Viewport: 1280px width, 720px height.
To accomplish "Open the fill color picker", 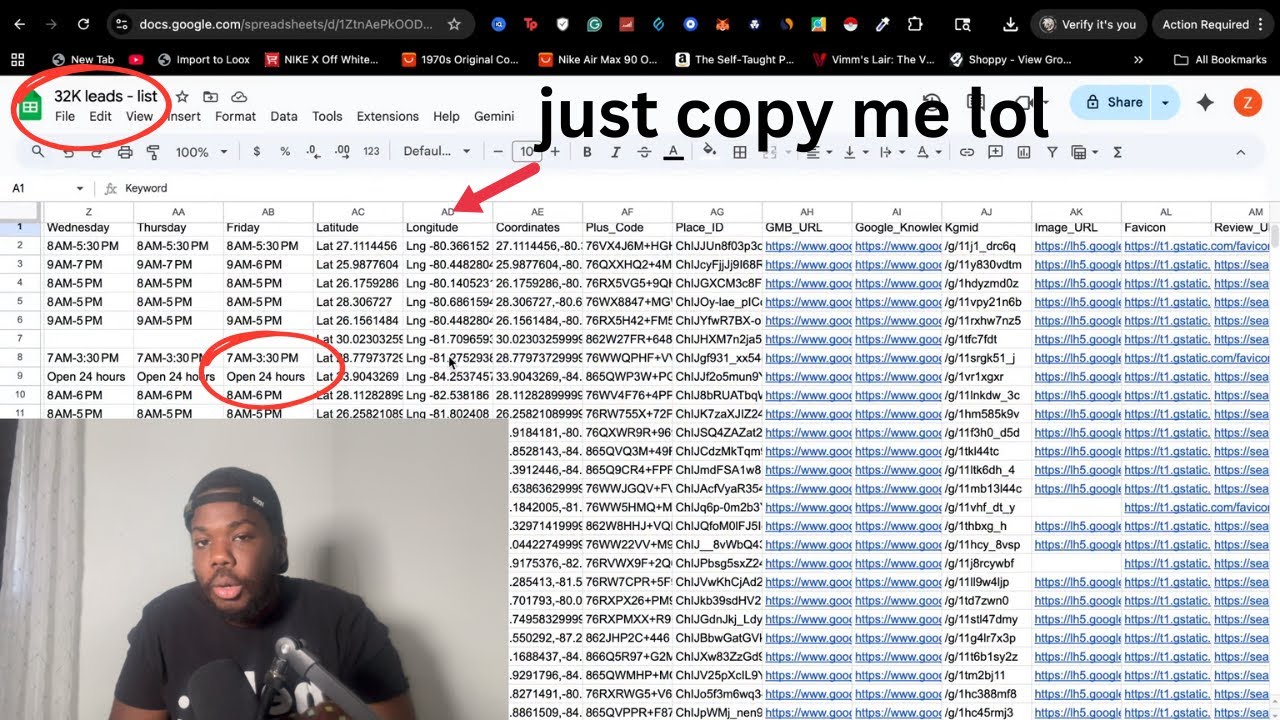I will (710, 152).
